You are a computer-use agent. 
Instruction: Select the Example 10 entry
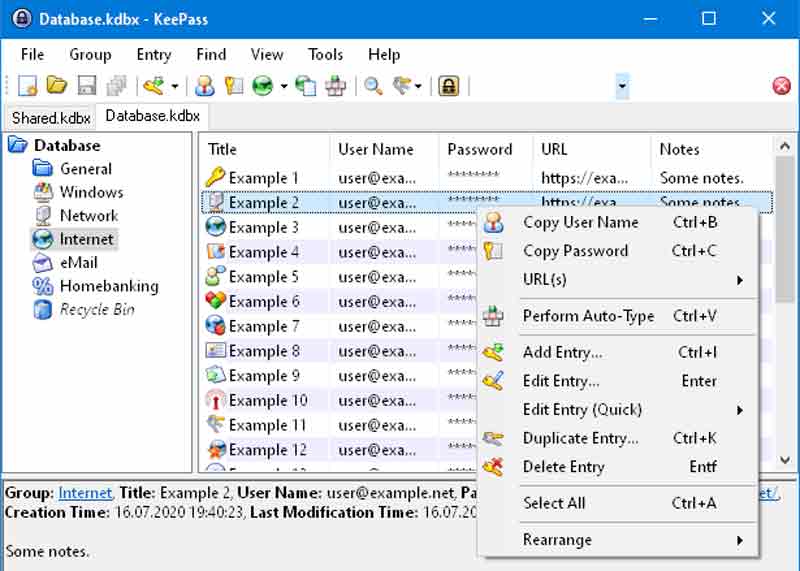pyautogui.click(x=339, y=401)
